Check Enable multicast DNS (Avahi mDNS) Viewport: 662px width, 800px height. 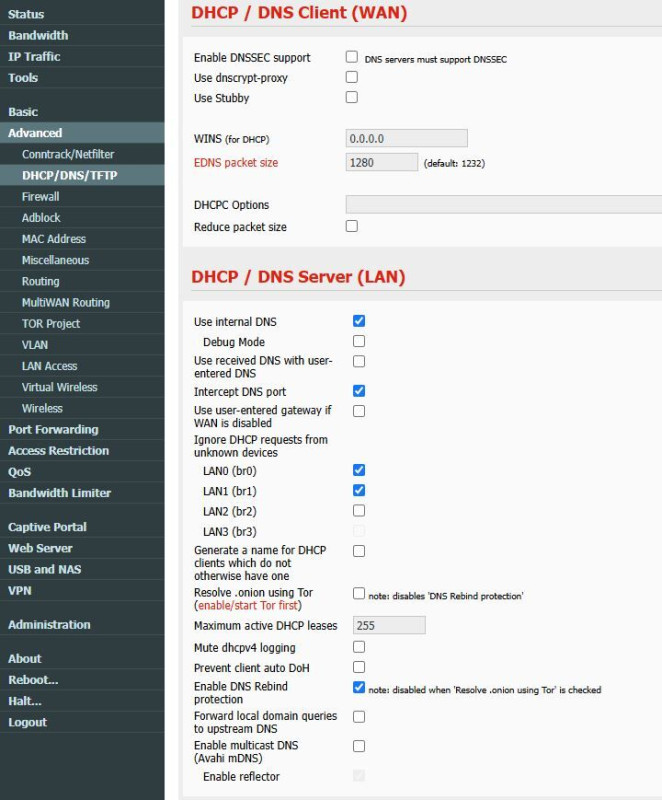click(359, 746)
